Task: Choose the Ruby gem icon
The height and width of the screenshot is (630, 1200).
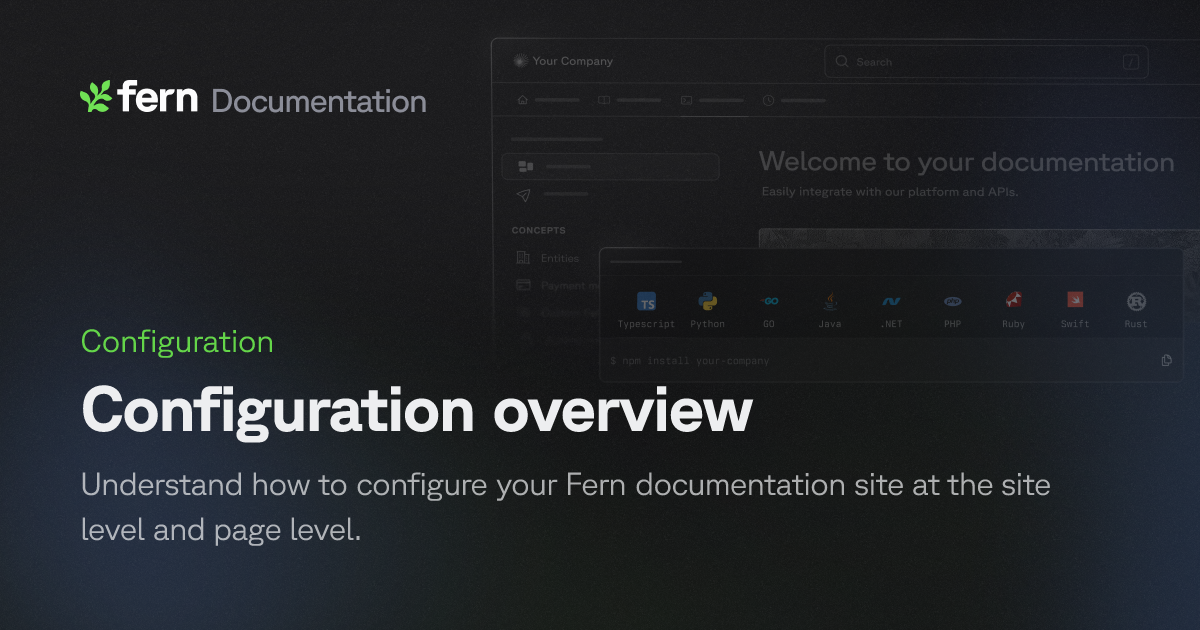Action: (1014, 301)
